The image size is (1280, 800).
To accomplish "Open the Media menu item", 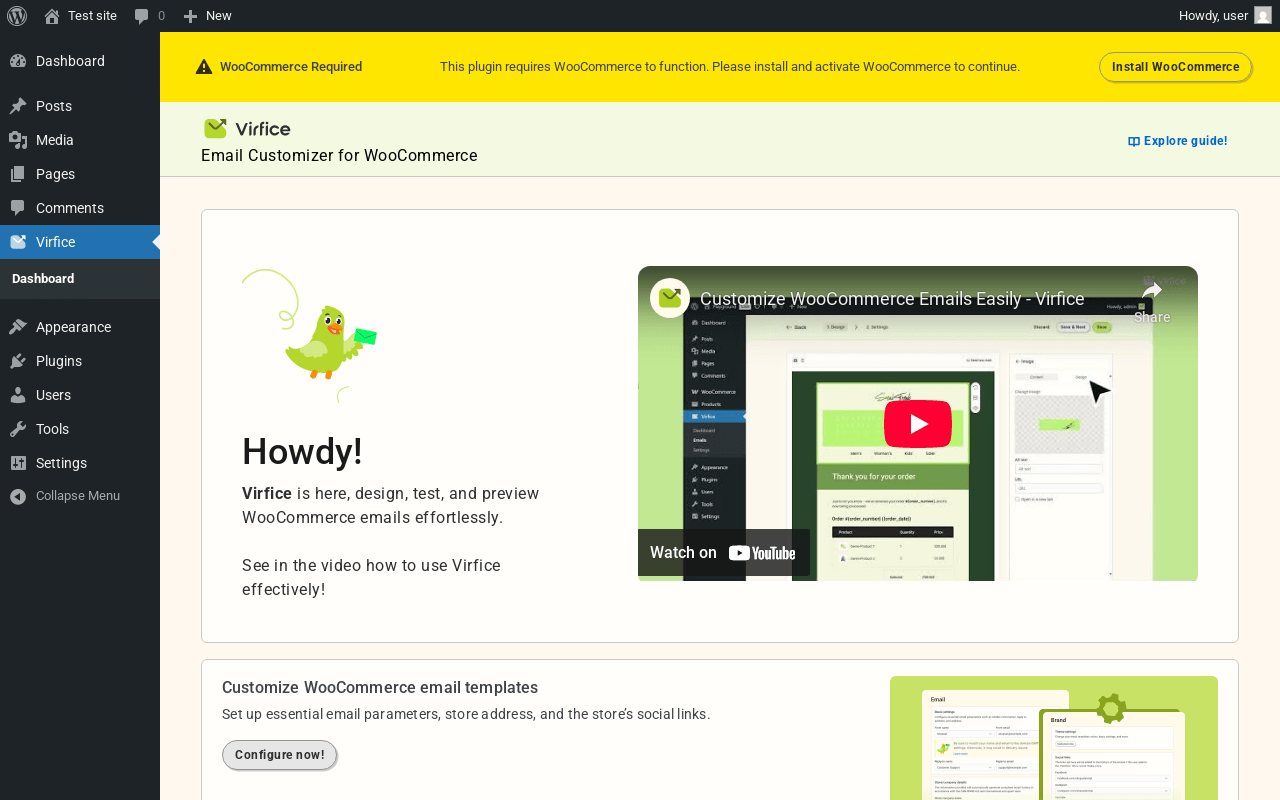I will pyautogui.click(x=80, y=140).
